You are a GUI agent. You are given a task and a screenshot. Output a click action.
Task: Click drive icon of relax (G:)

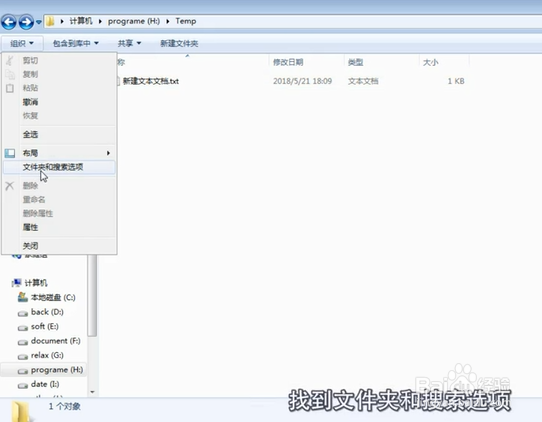pyautogui.click(x=23, y=357)
